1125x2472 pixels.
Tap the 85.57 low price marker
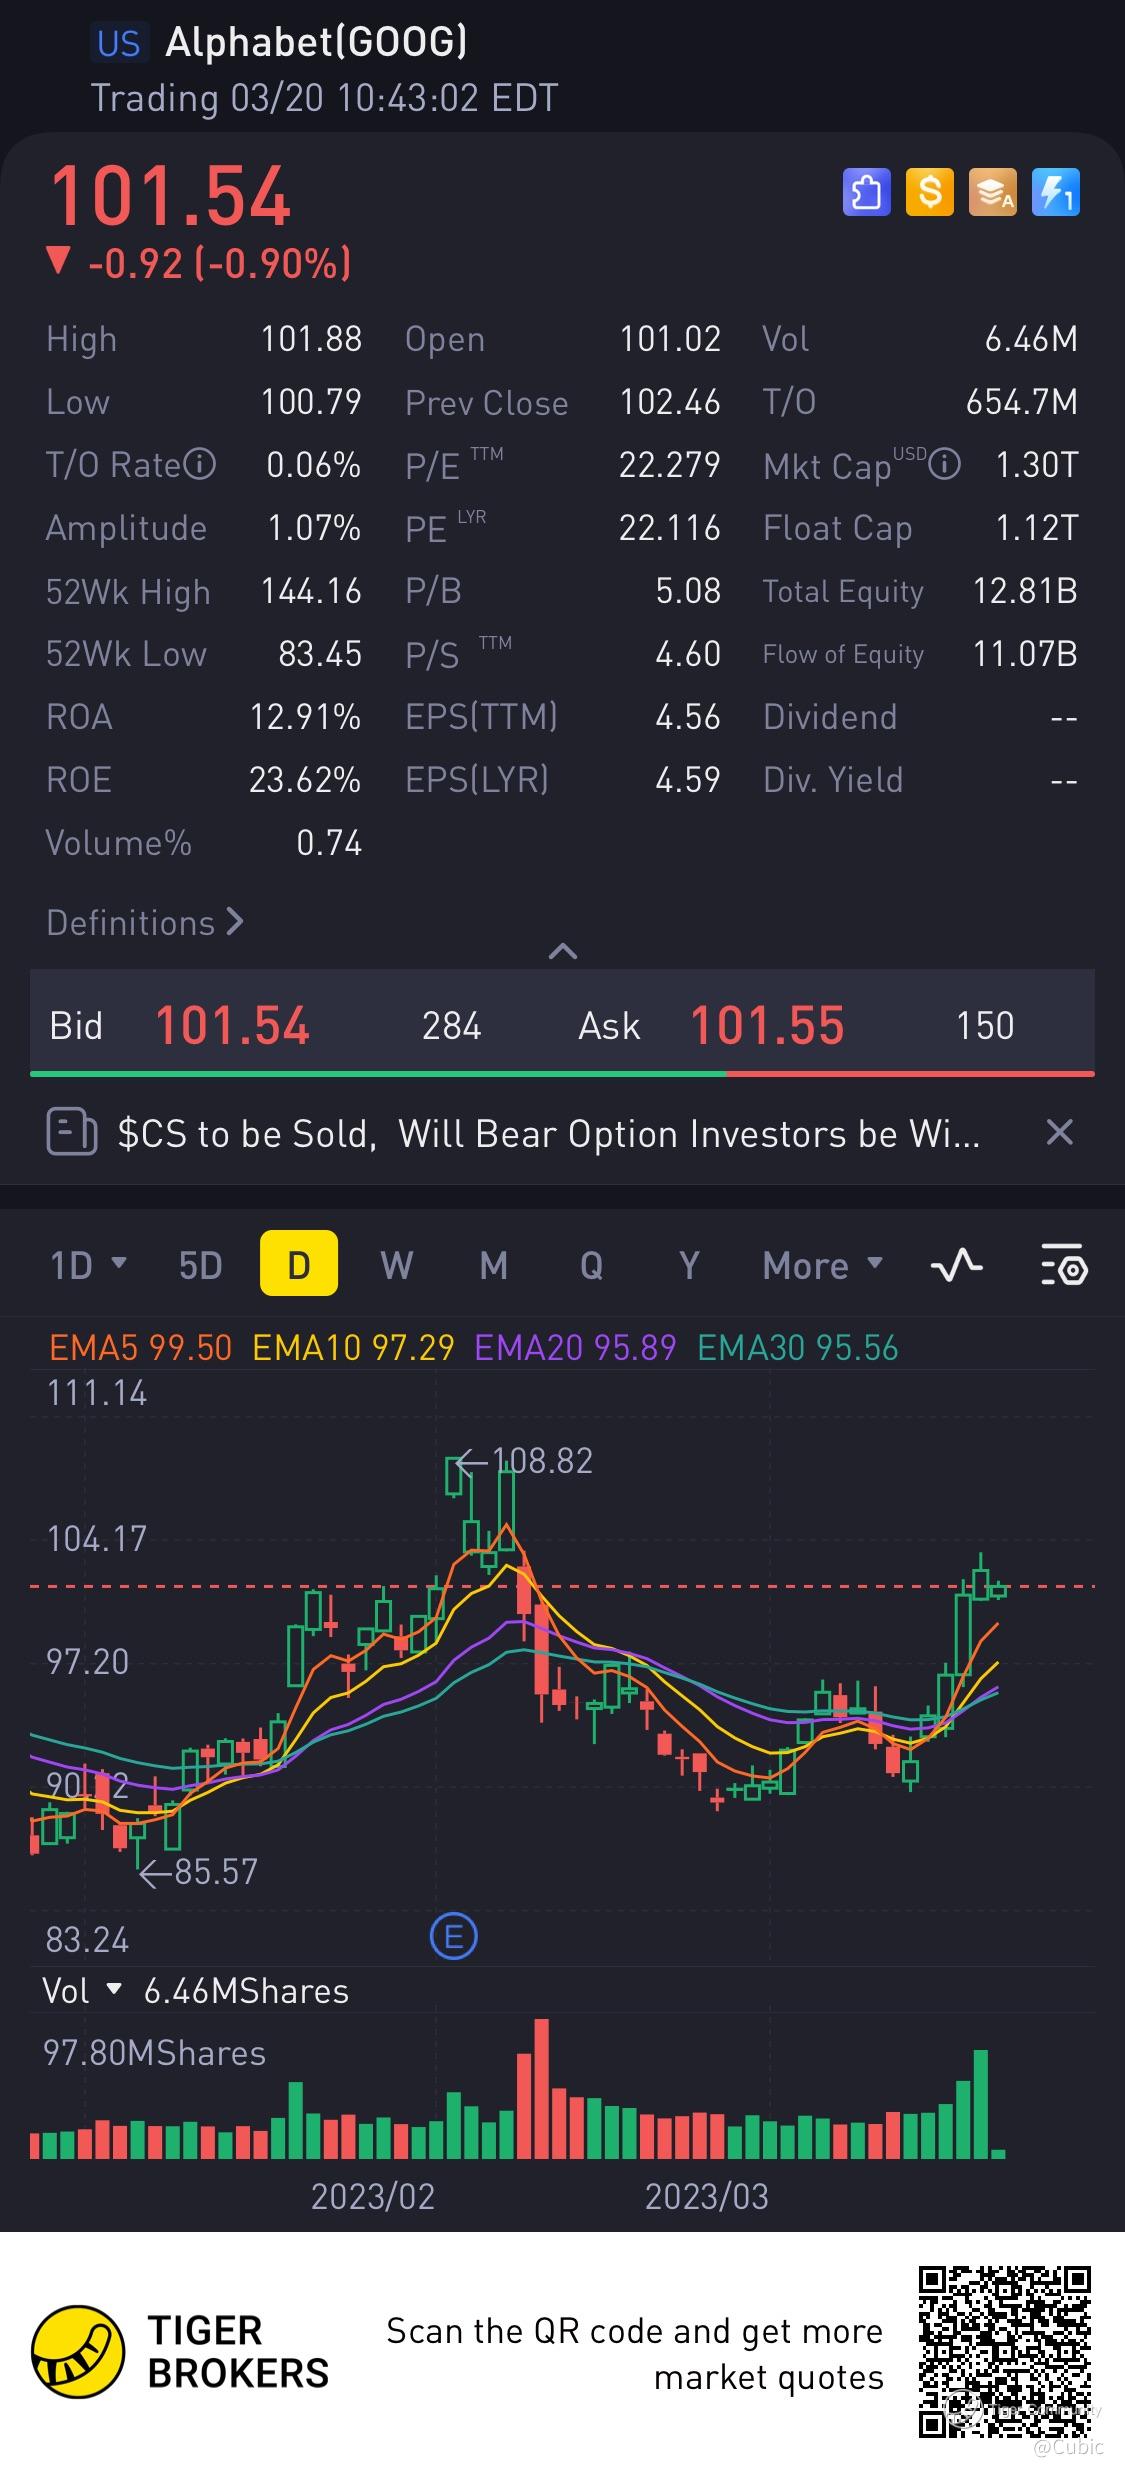pyautogui.click(x=199, y=1872)
